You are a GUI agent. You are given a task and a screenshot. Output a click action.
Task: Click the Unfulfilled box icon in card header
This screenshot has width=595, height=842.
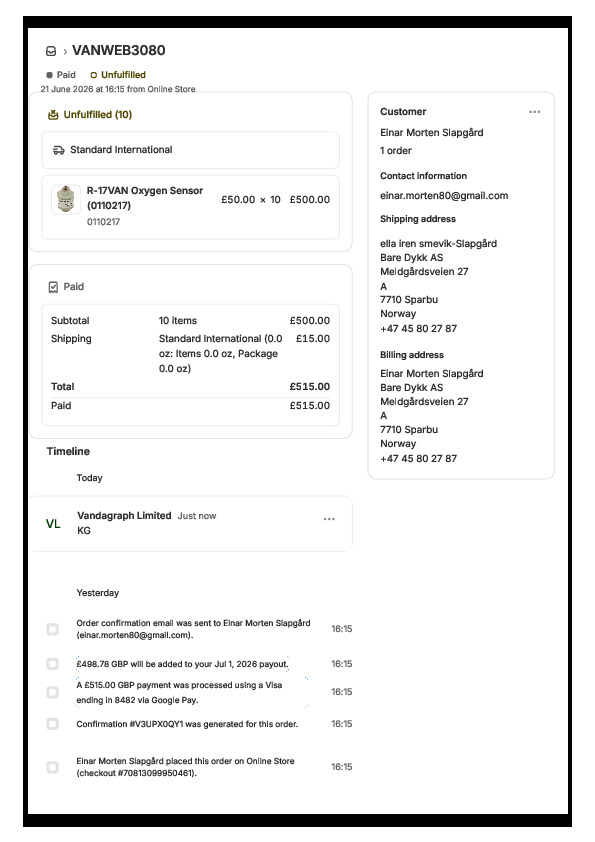point(53,114)
